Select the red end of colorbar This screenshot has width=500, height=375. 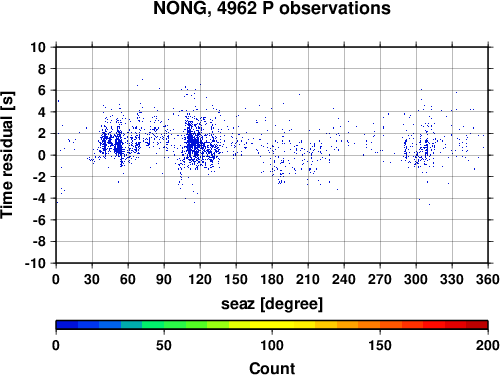(x=477, y=325)
